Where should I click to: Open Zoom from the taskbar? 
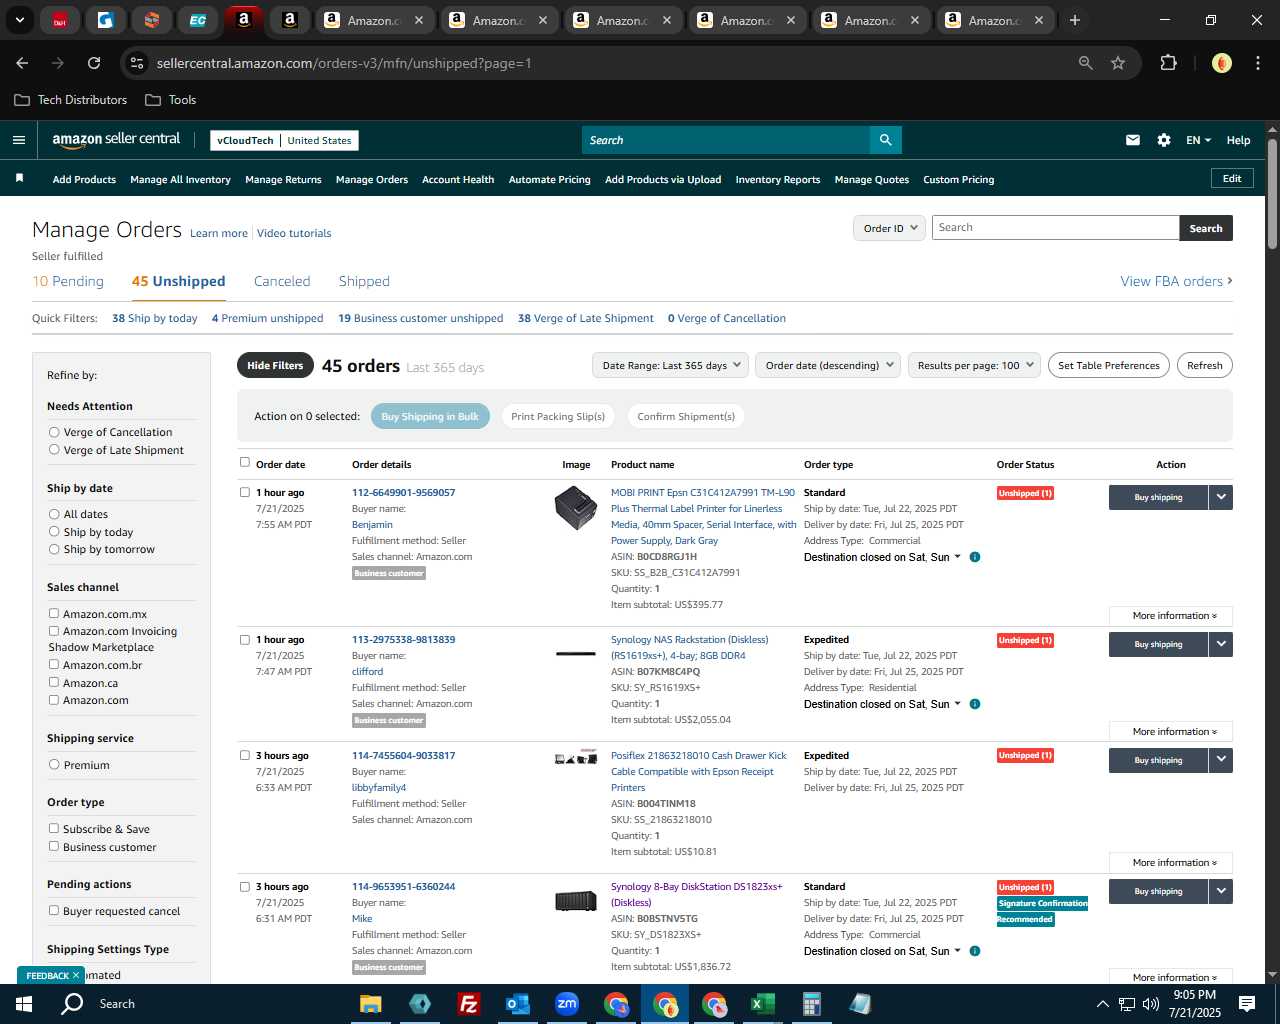point(567,1004)
